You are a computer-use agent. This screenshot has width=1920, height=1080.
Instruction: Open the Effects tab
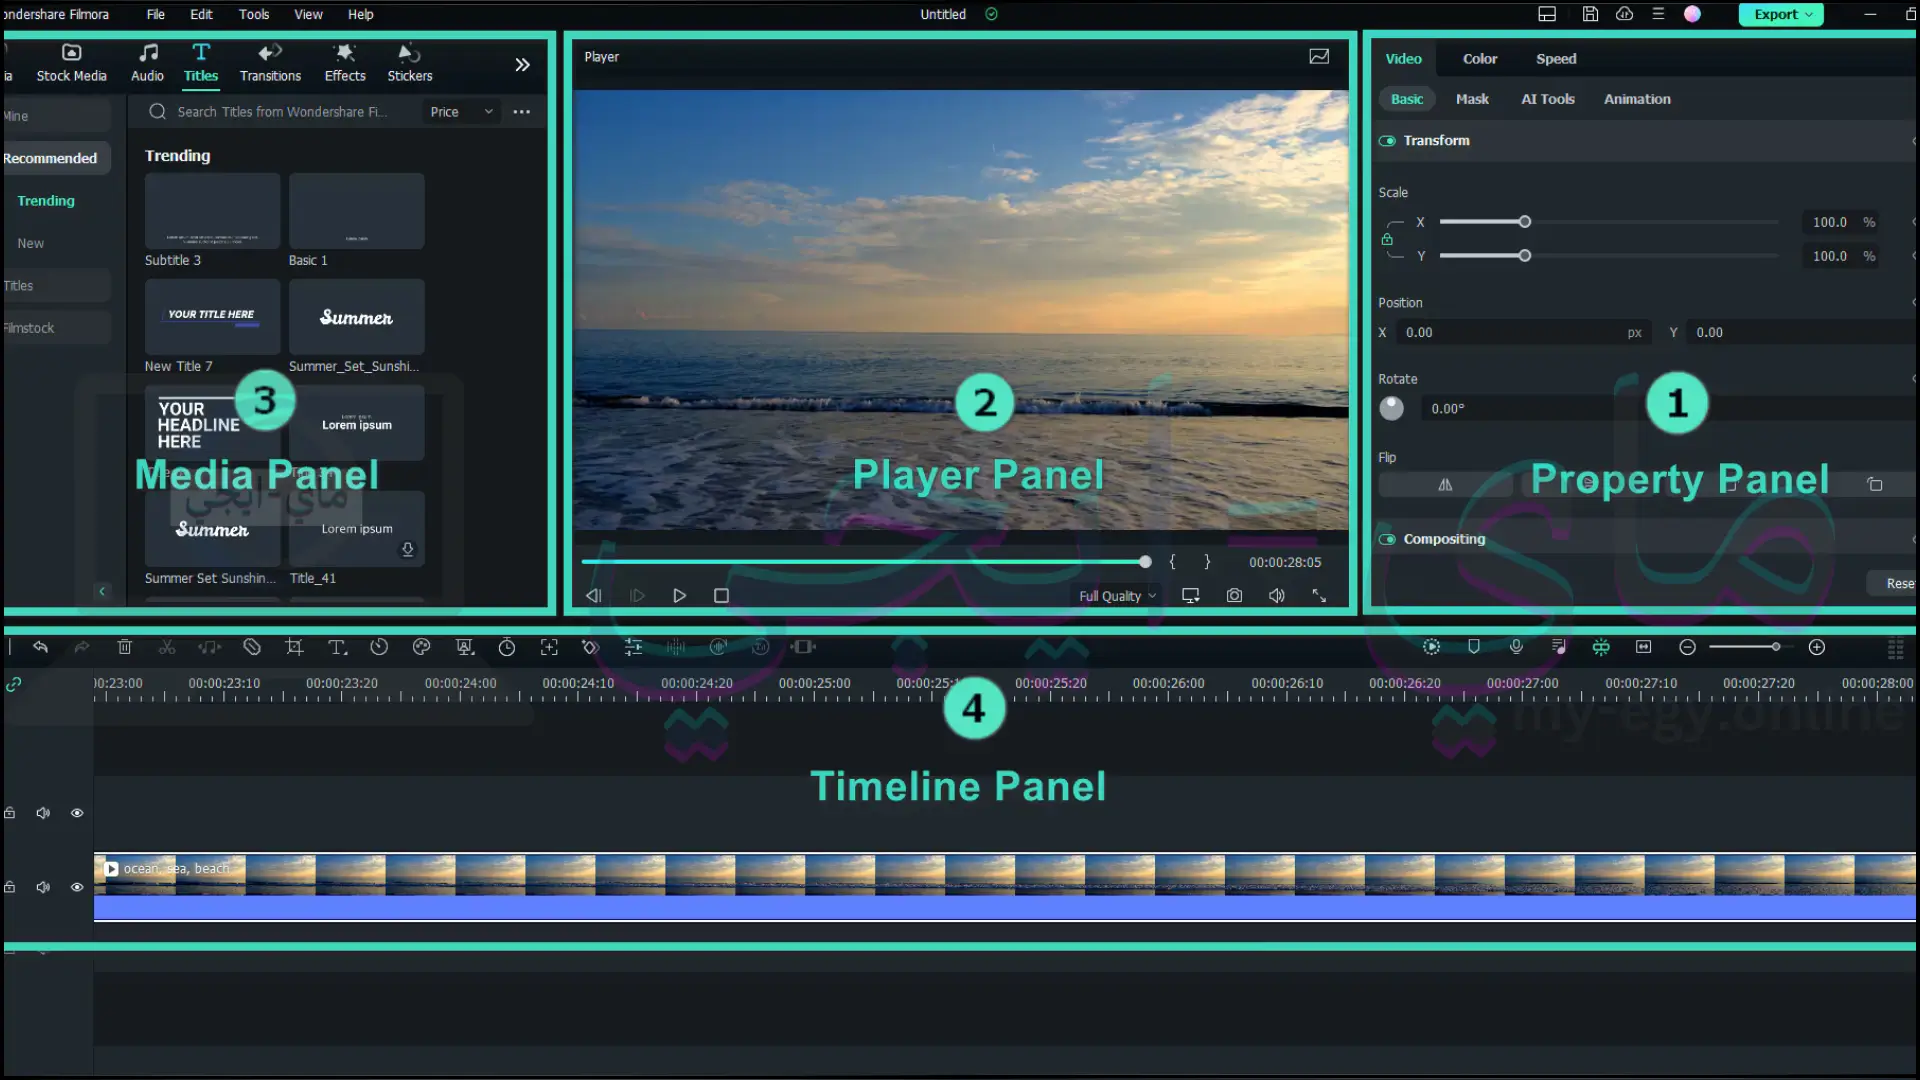pos(345,63)
